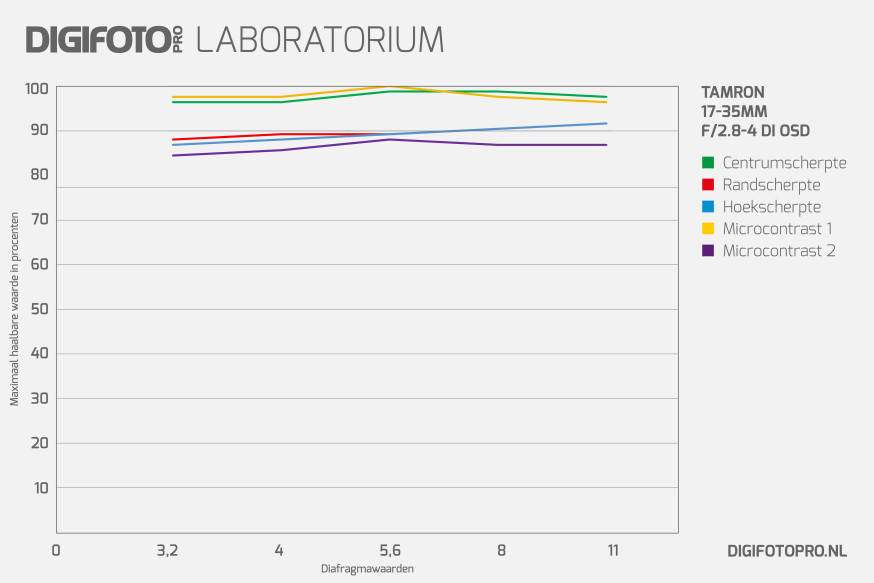
Task: Click the DIGIFOTOPRO.NL website text
Action: tap(786, 551)
